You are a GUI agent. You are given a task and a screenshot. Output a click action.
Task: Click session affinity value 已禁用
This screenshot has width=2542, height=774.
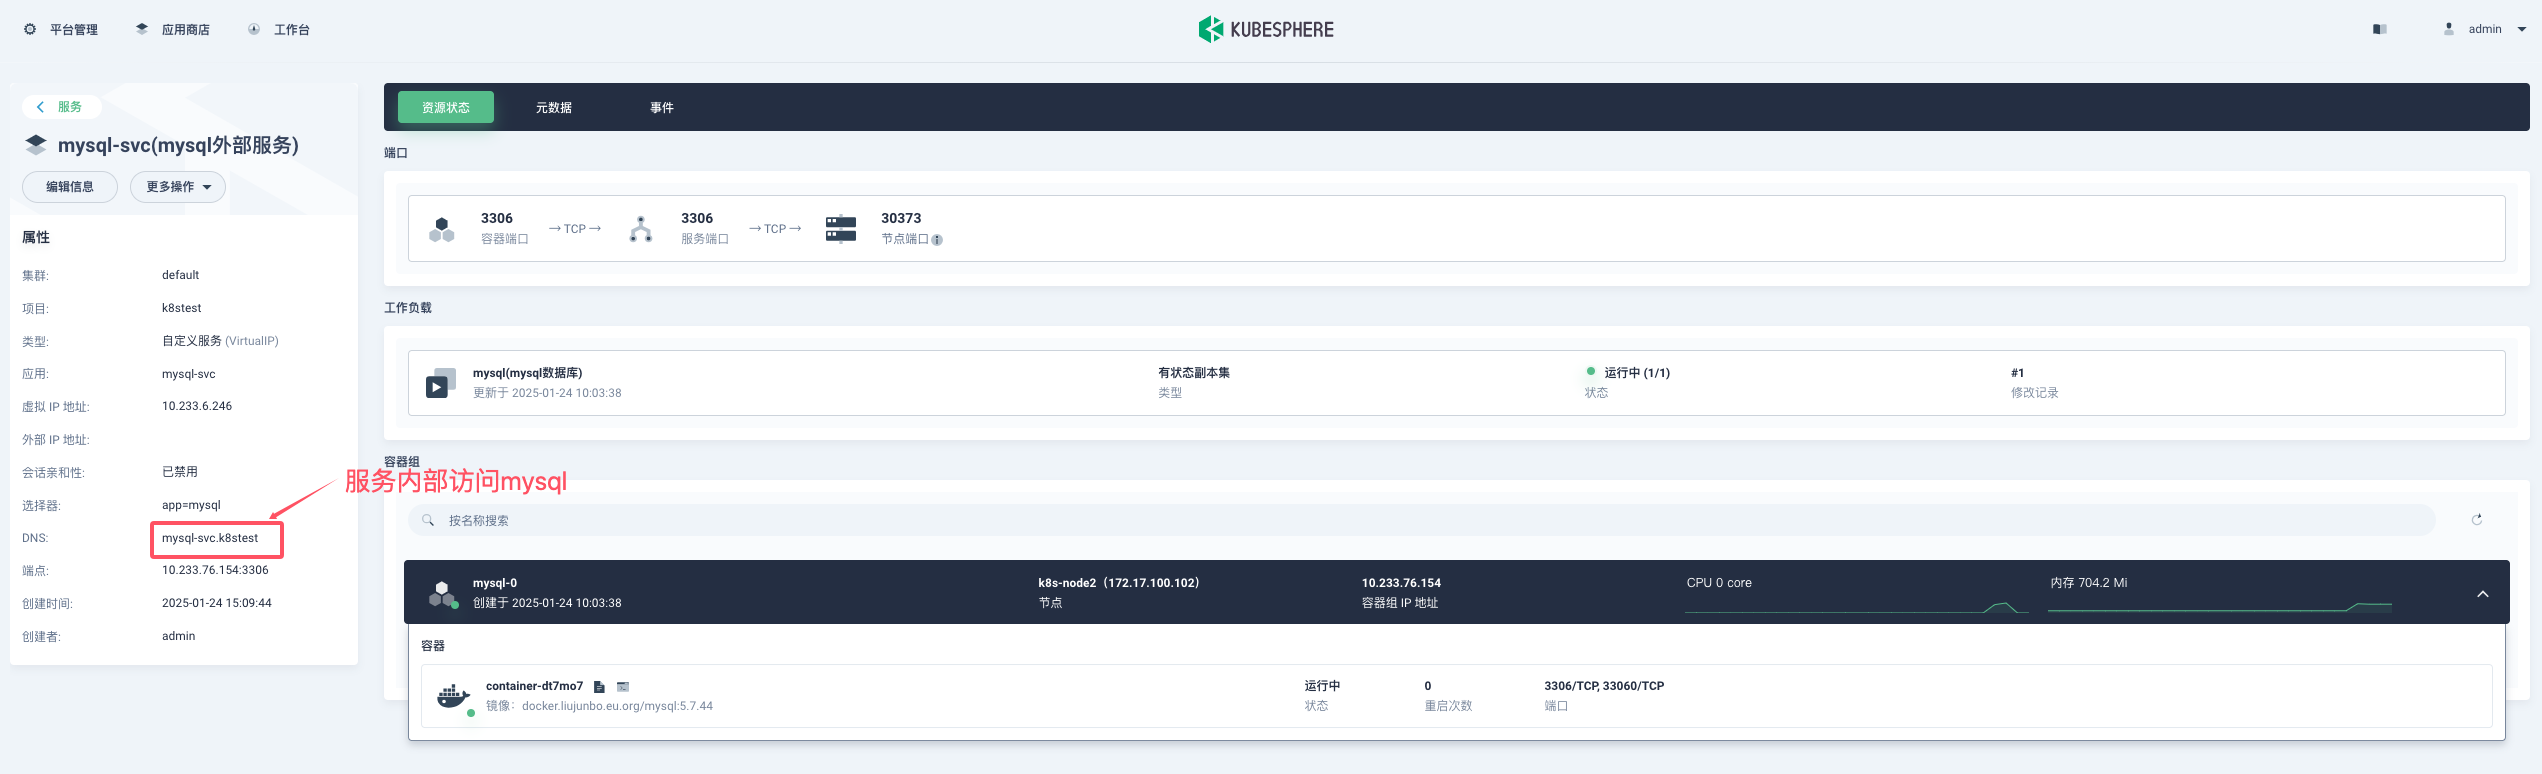click(180, 472)
